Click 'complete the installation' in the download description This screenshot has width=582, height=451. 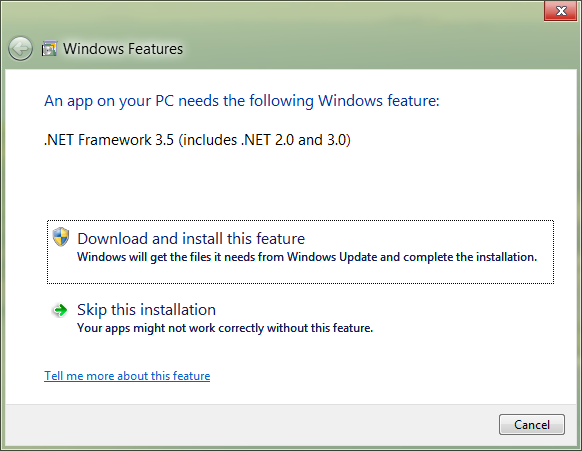470,257
